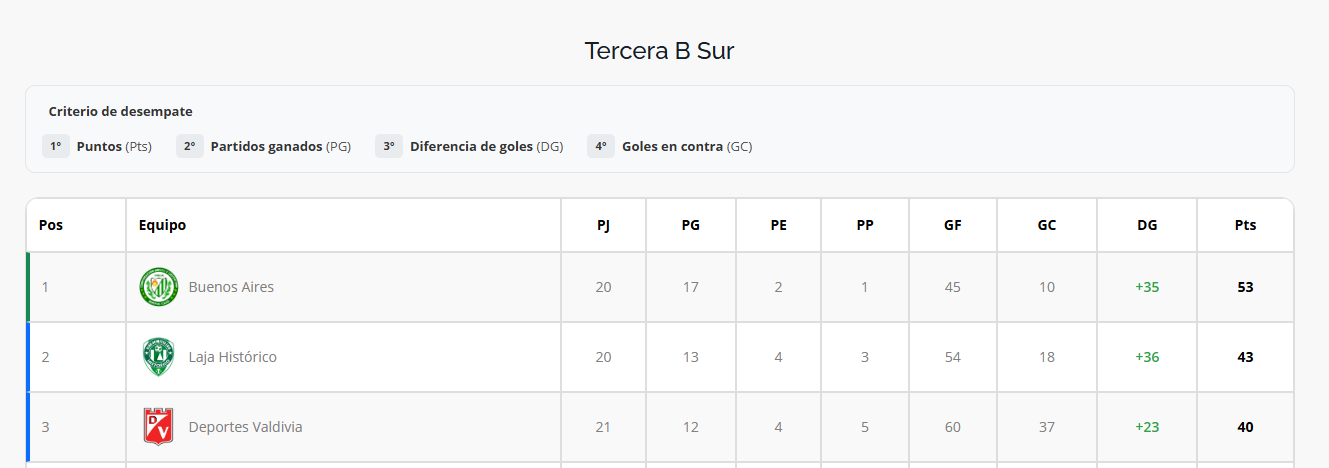Click the Tercera B Sur heading
This screenshot has width=1329, height=468.
[659, 51]
